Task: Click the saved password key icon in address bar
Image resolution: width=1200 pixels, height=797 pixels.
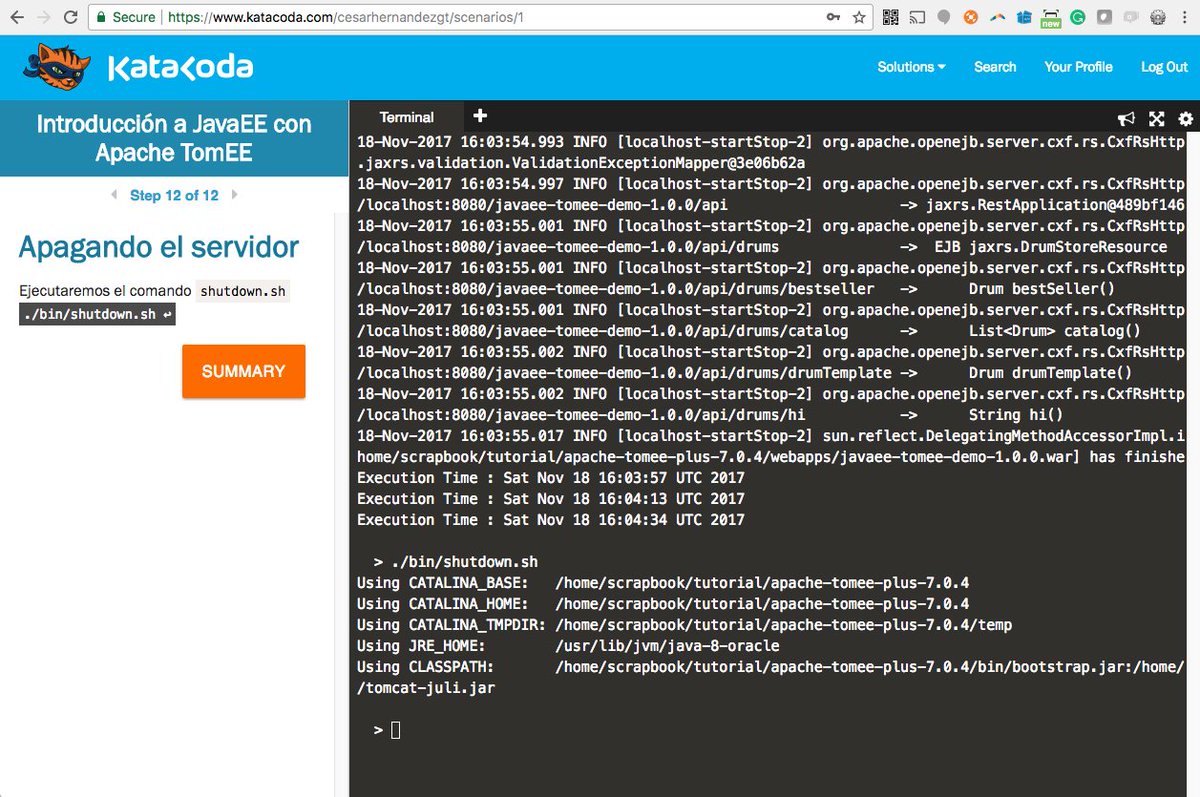Action: click(x=833, y=17)
